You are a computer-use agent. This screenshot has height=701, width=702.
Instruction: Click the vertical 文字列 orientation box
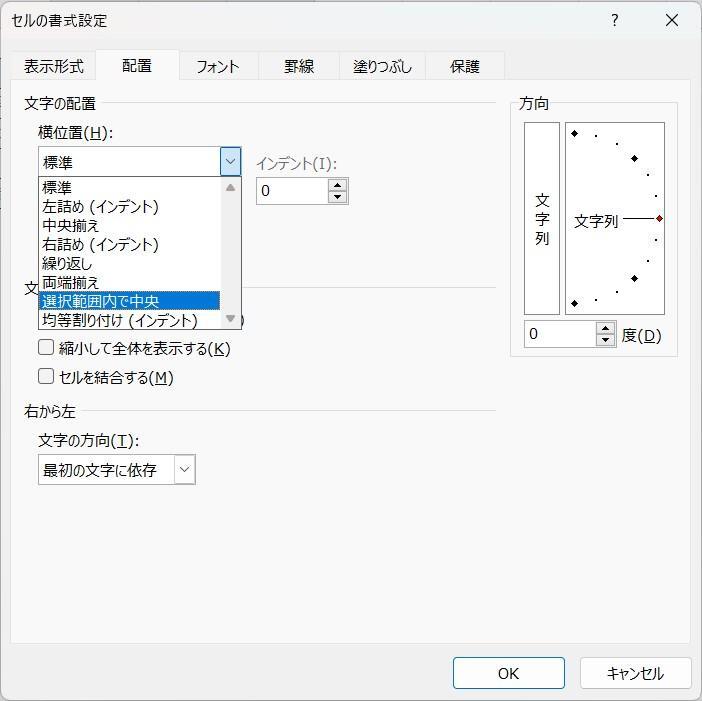coord(542,218)
